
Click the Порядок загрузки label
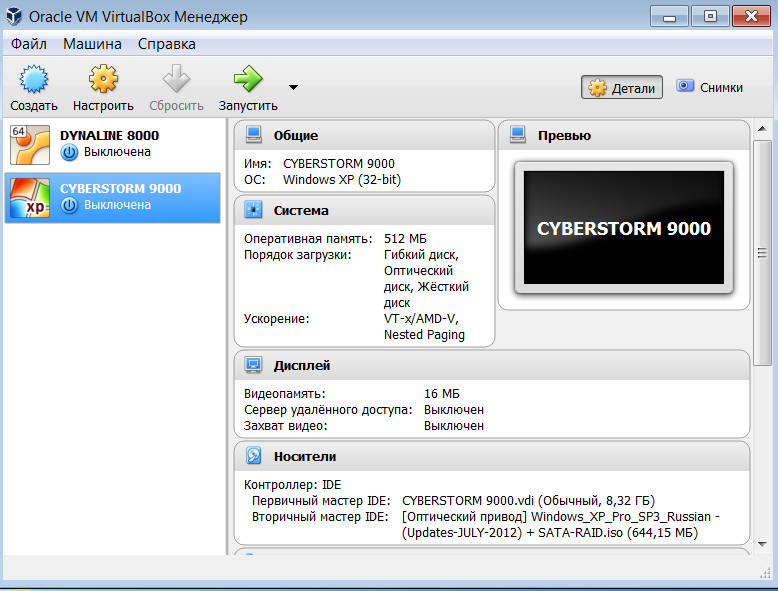297,255
